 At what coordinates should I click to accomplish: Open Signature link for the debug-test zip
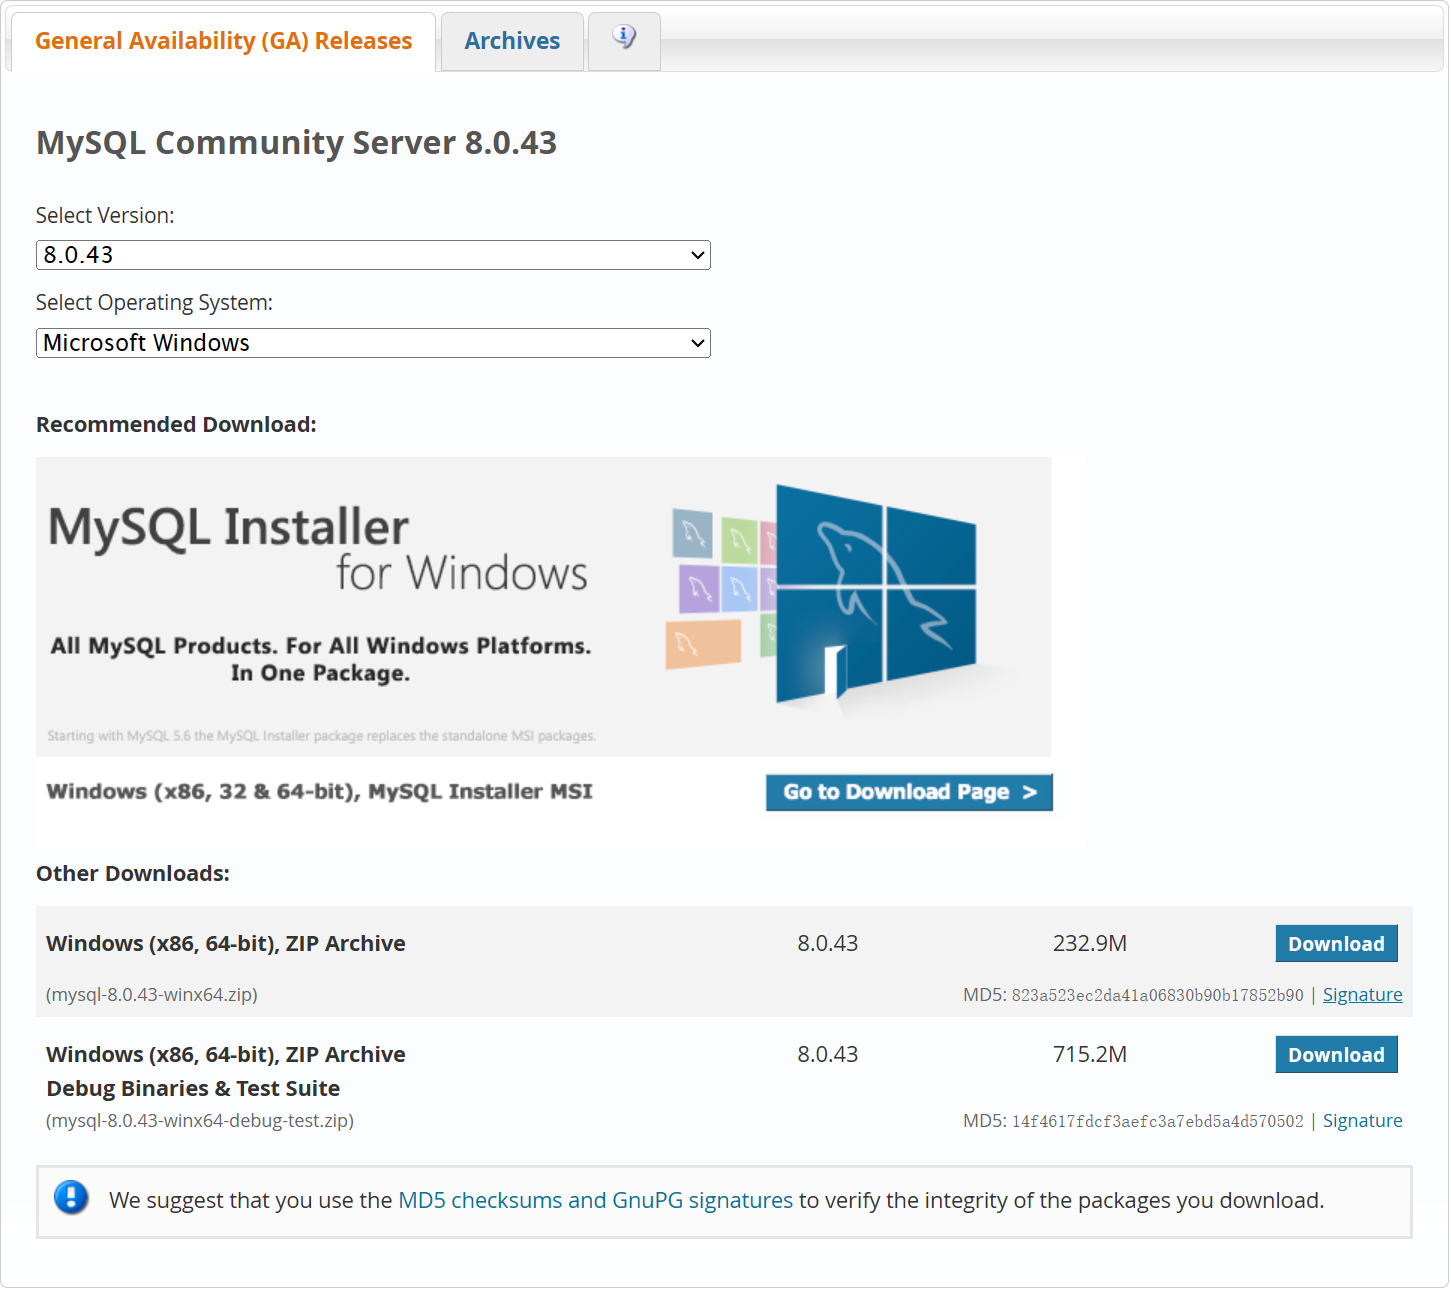[1362, 1121]
